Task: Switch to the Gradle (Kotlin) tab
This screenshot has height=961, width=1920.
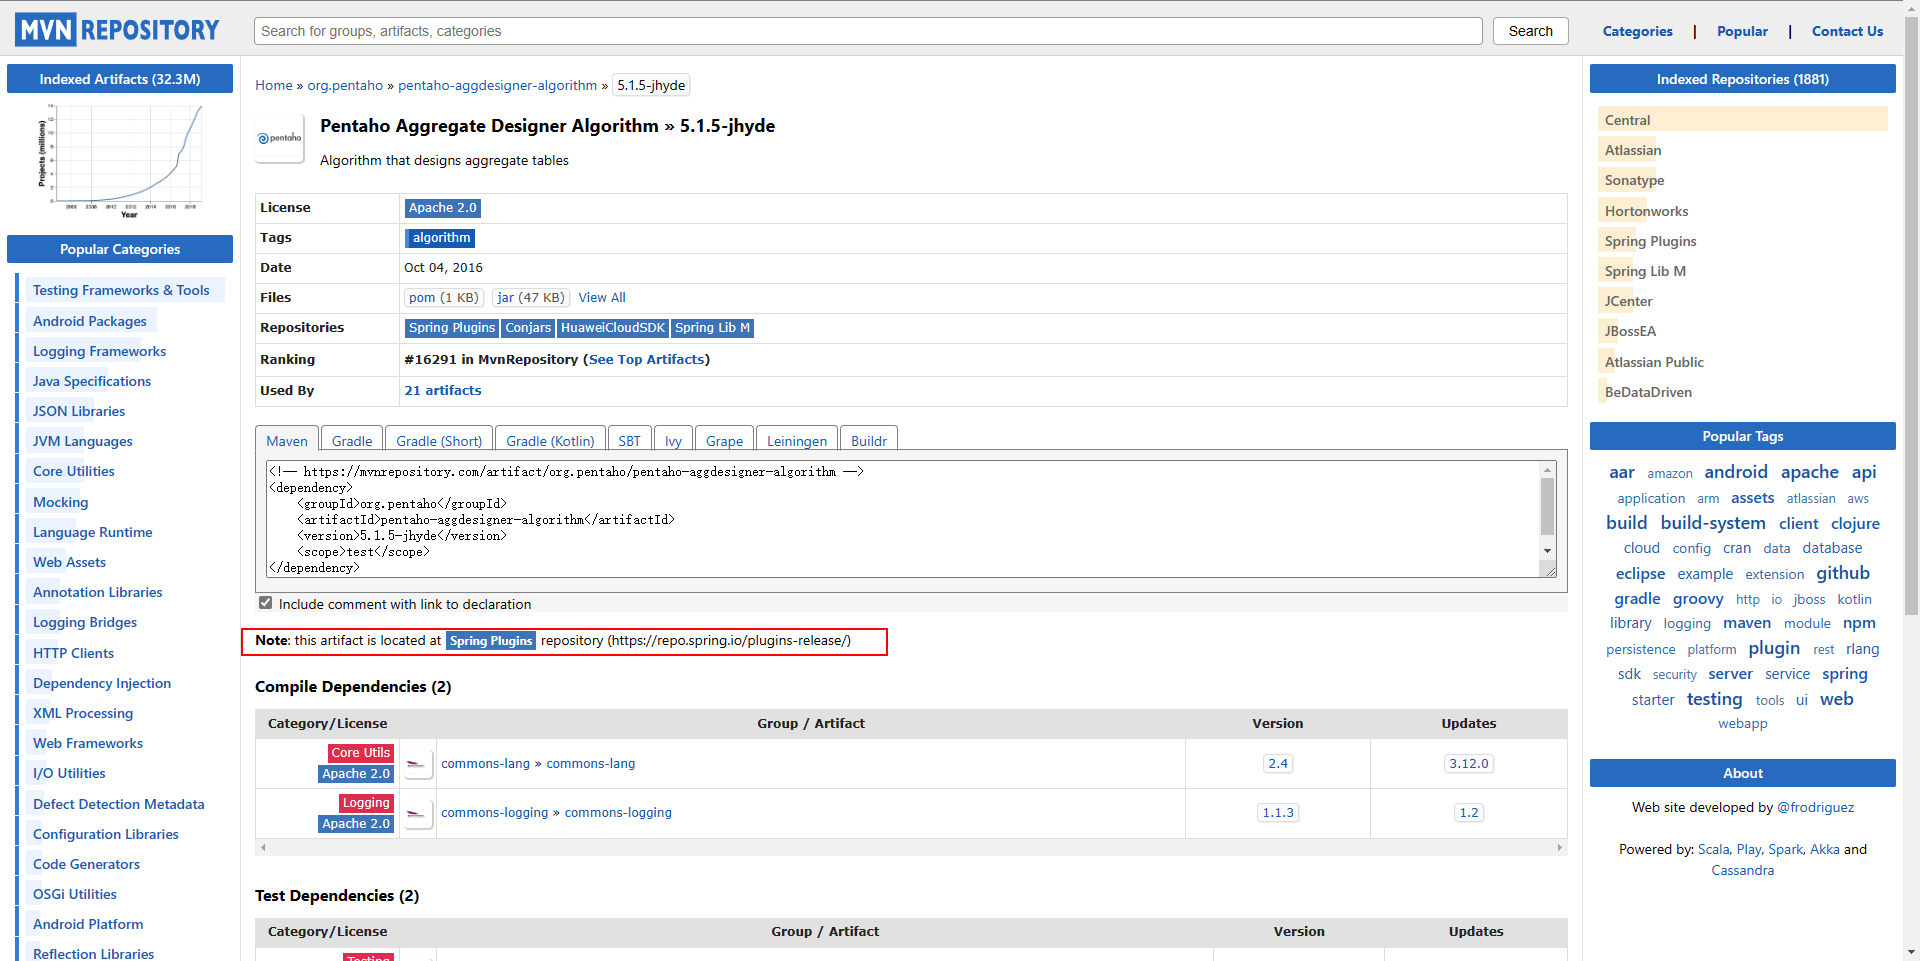Action: 550,440
